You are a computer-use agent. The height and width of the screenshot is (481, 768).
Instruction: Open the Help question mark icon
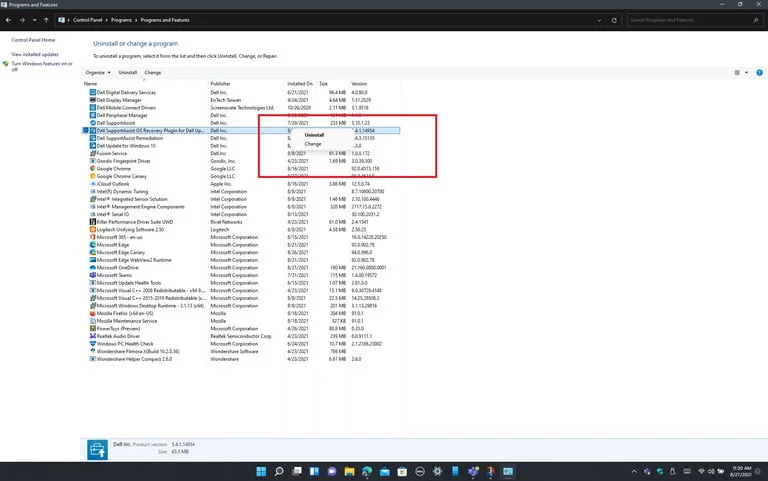point(759,72)
